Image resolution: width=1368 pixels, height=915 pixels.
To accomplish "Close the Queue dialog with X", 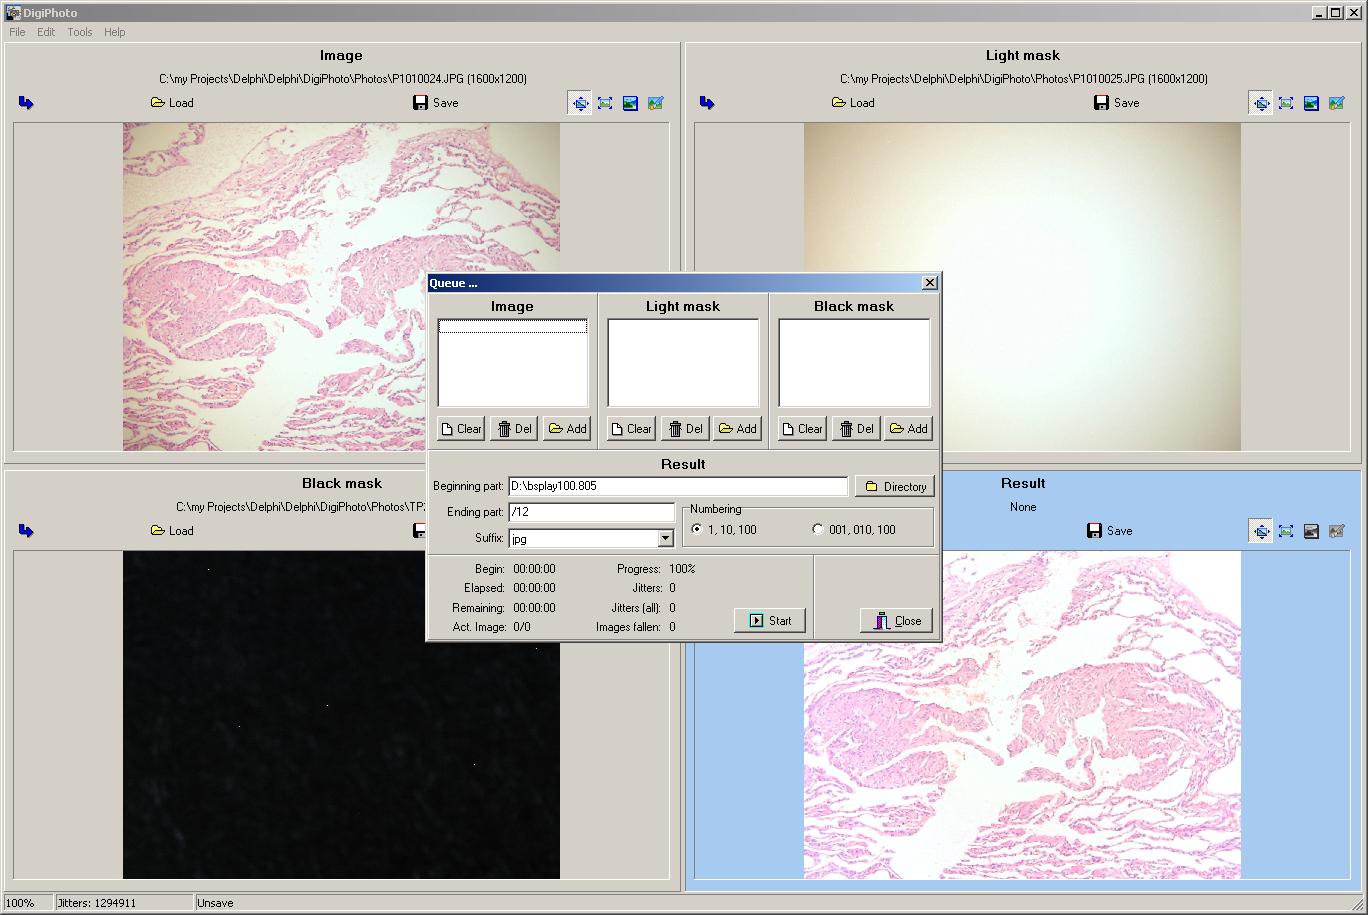I will [929, 283].
